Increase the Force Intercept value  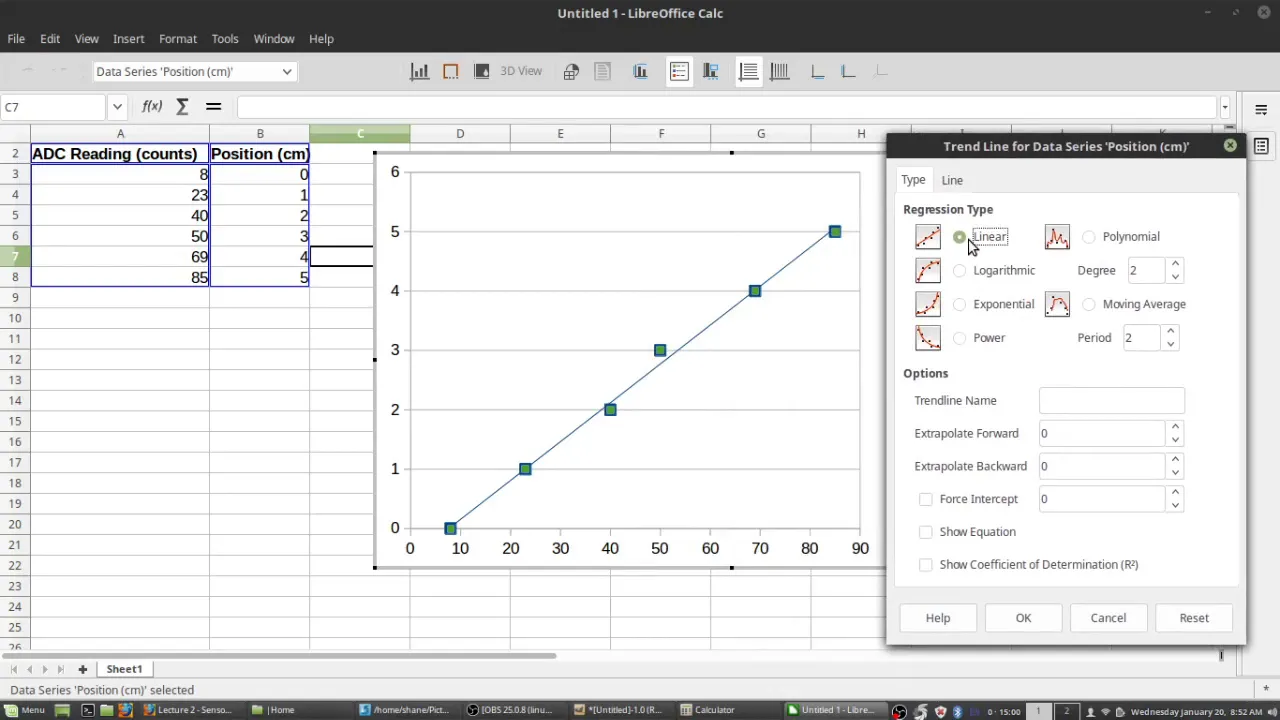(x=1175, y=493)
